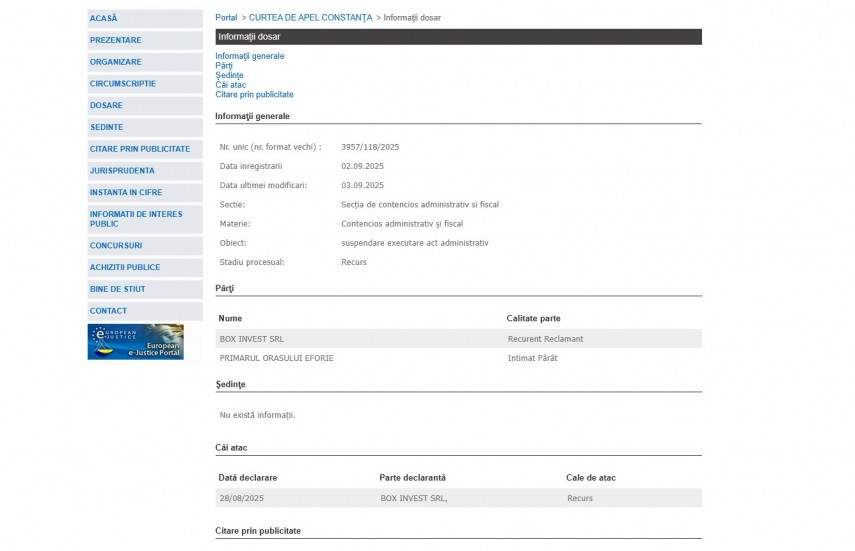Click registration date 02.09.2025
855x551 pixels.
(363, 166)
